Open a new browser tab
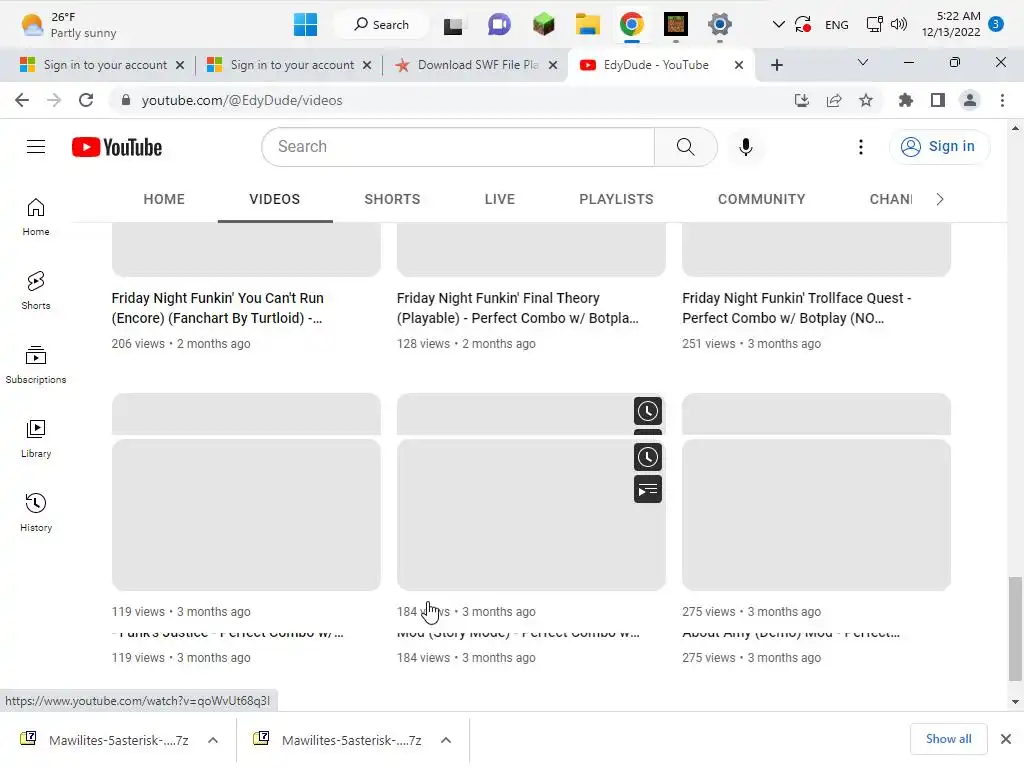Viewport: 1024px width, 768px height. point(776,65)
